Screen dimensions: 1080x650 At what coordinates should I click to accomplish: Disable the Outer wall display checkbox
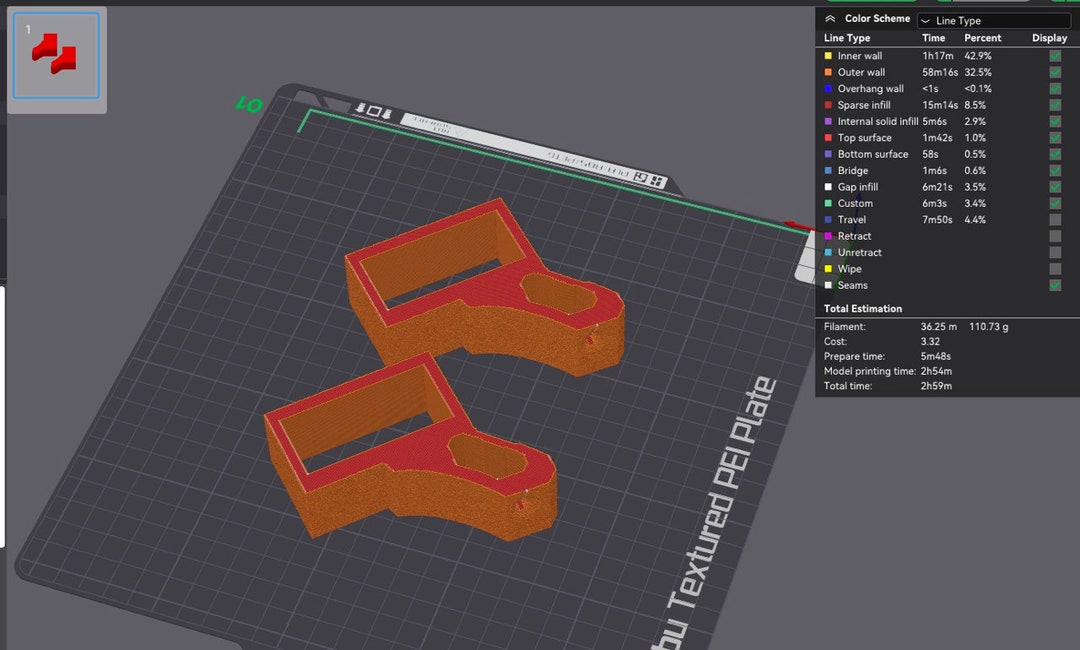(x=1055, y=71)
